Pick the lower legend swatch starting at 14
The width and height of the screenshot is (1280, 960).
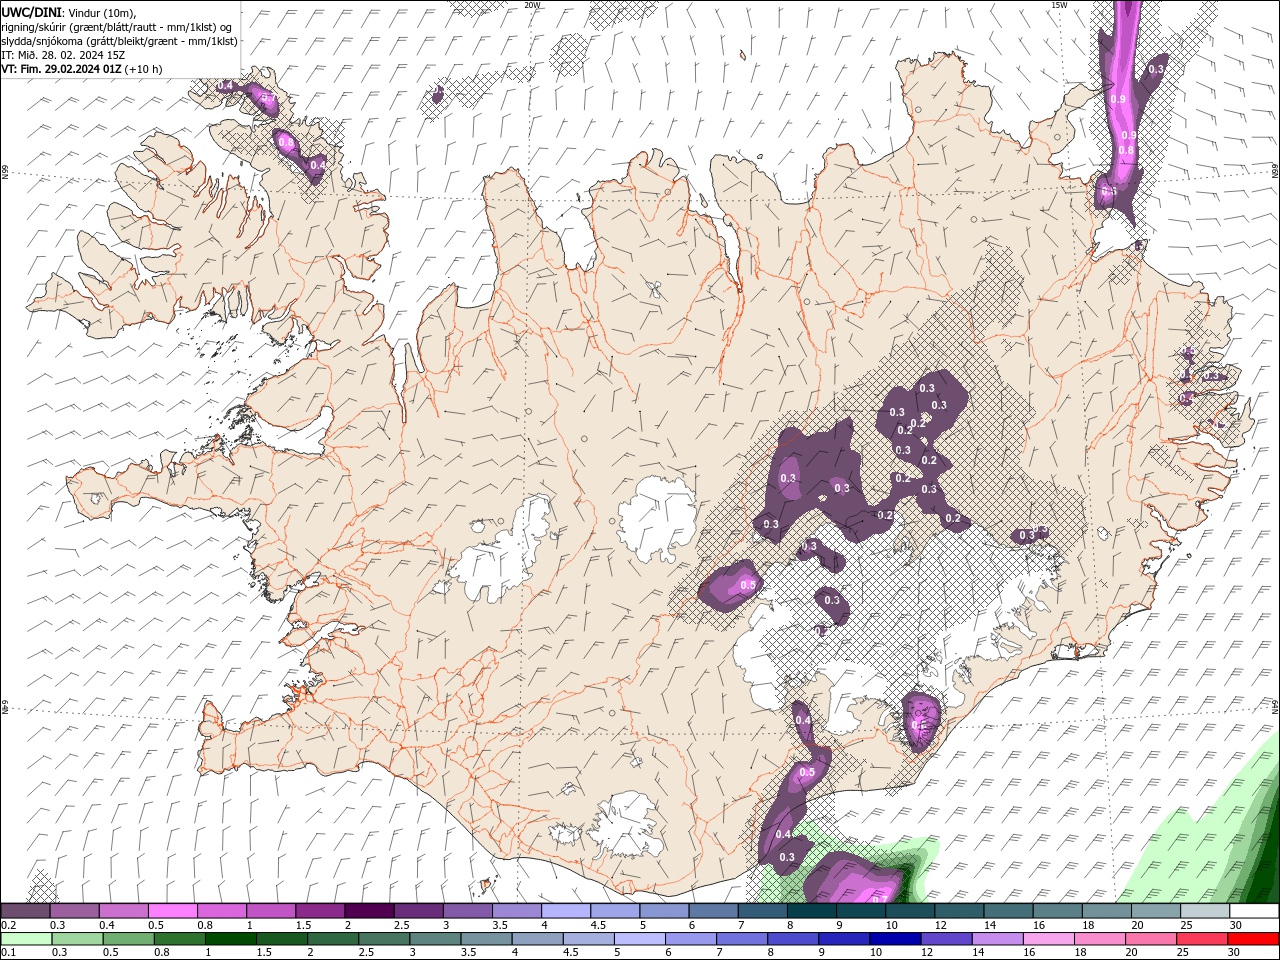997,939
